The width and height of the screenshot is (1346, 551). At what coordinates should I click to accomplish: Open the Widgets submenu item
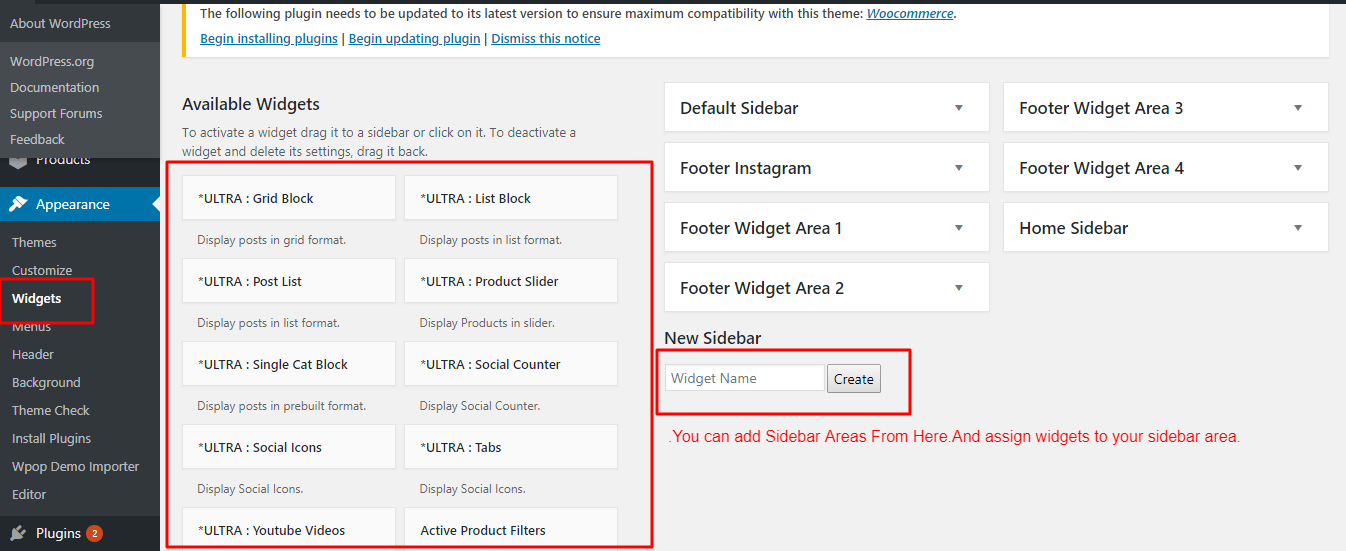tap(37, 298)
